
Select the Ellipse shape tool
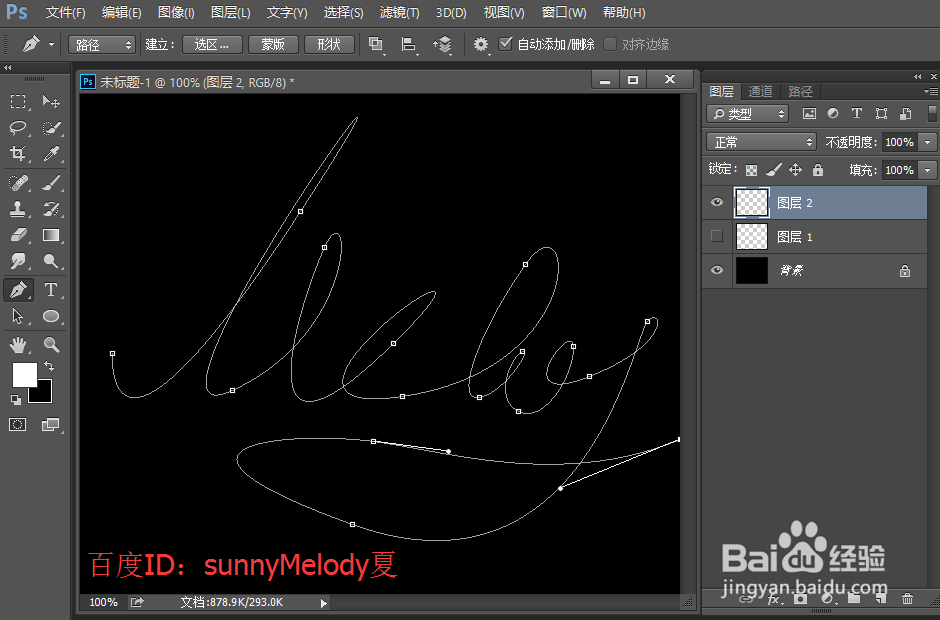click(x=51, y=316)
